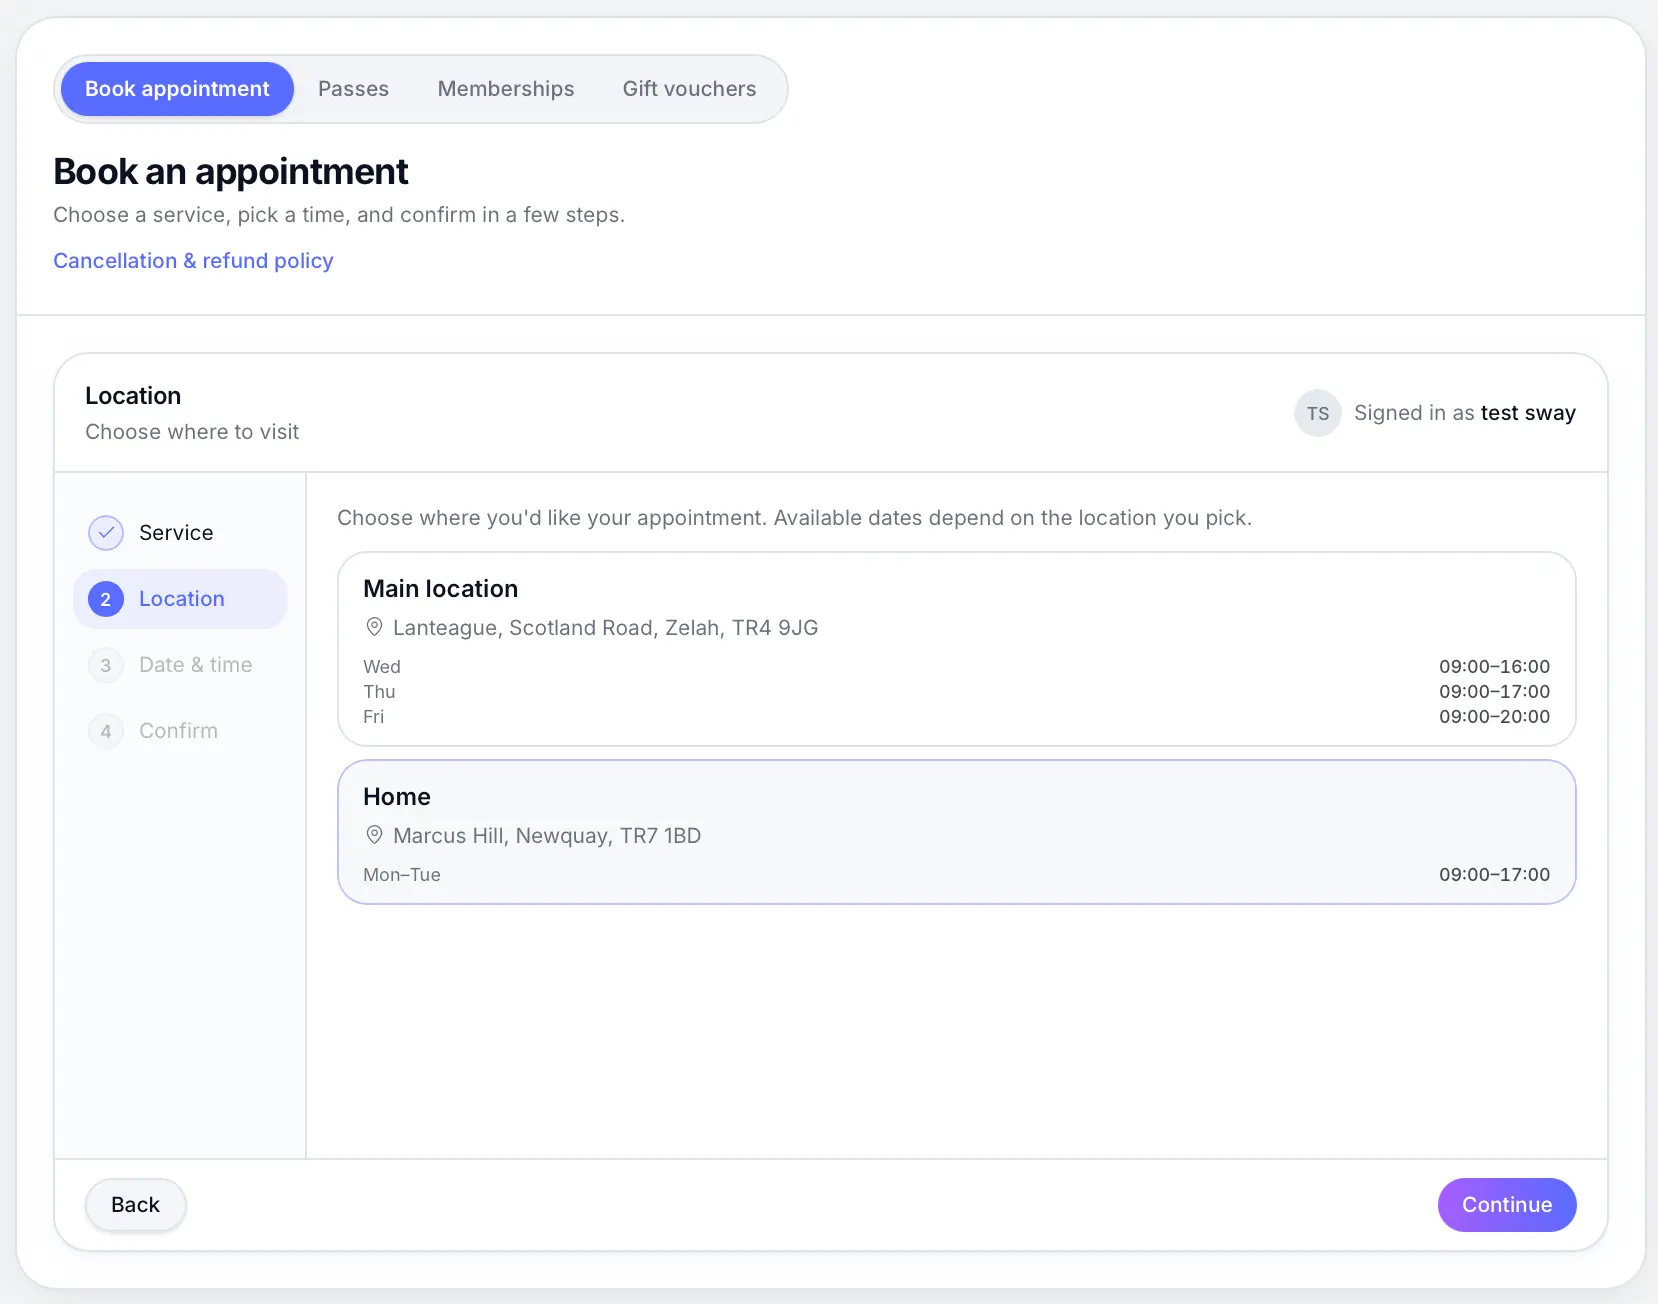Screen dimensions: 1658x1304
Task: Select the Book appointment tab
Action: (x=177, y=89)
